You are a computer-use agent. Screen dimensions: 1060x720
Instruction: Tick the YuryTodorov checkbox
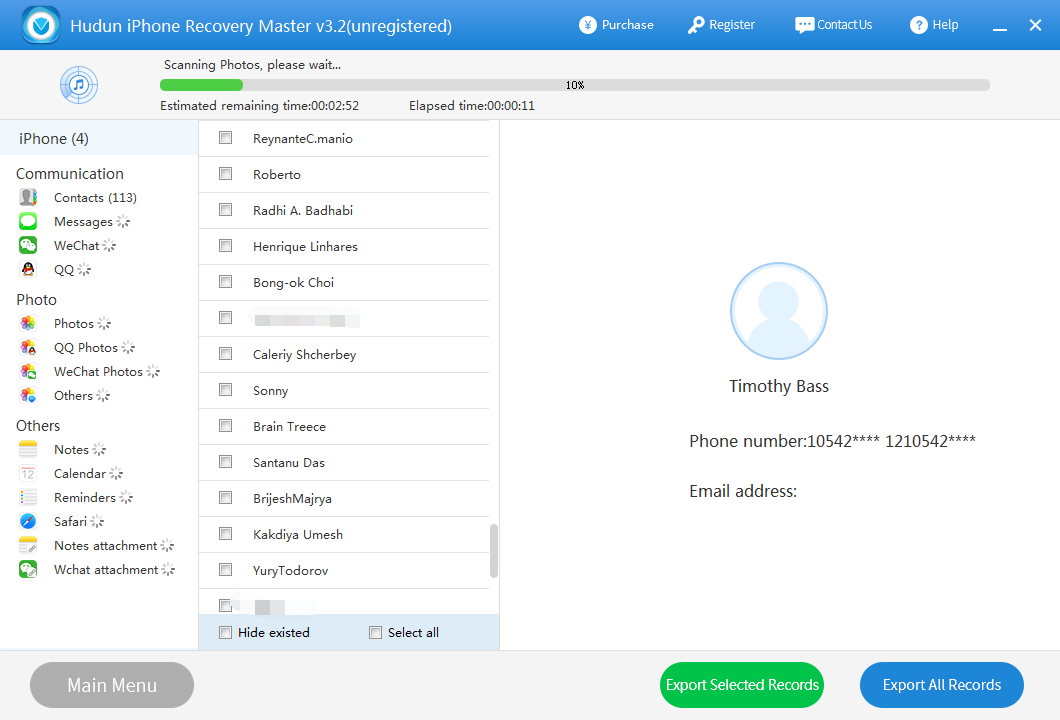[226, 570]
